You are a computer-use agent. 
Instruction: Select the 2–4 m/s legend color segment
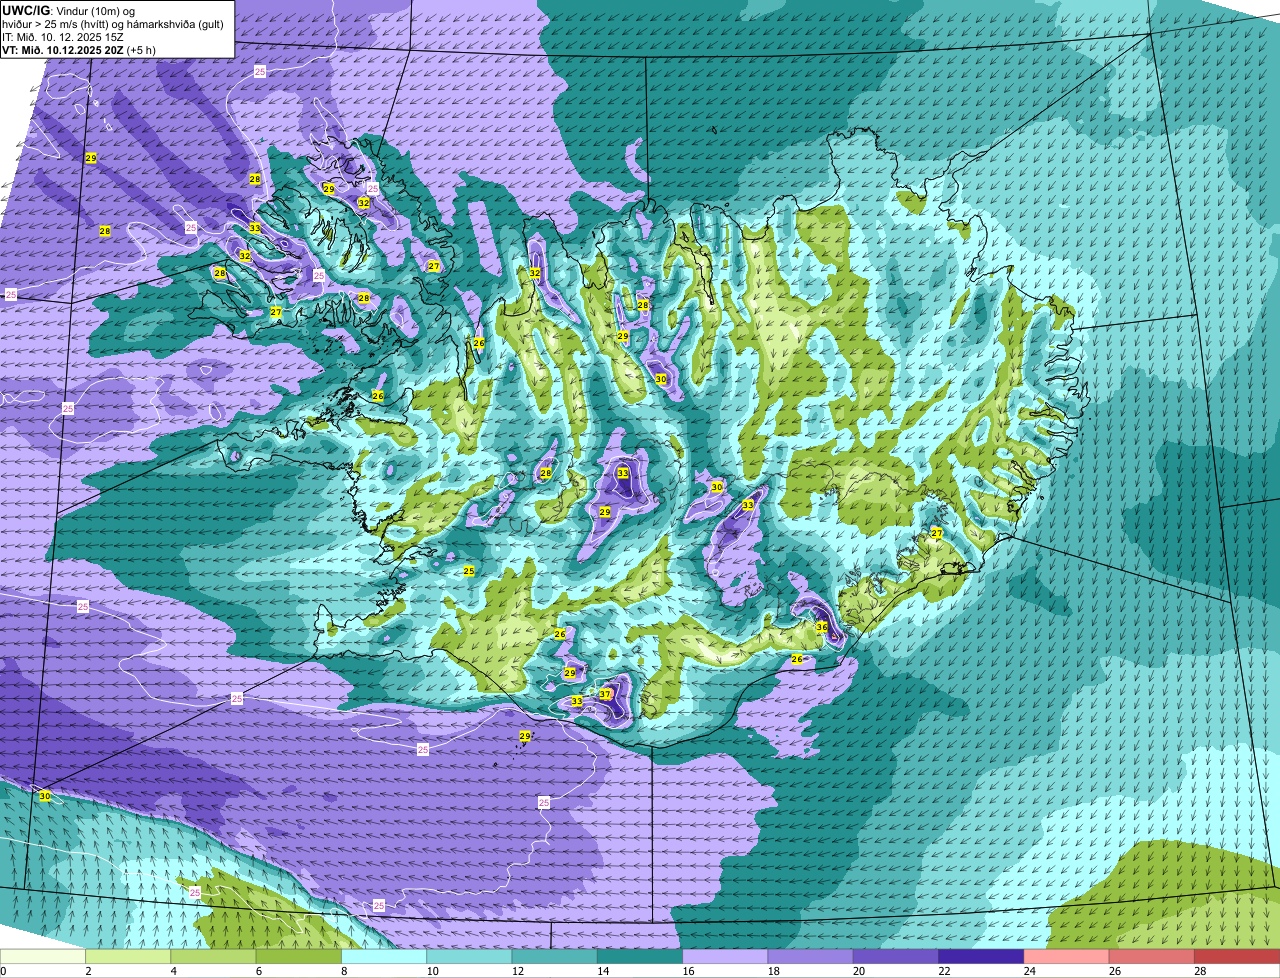pos(129,956)
